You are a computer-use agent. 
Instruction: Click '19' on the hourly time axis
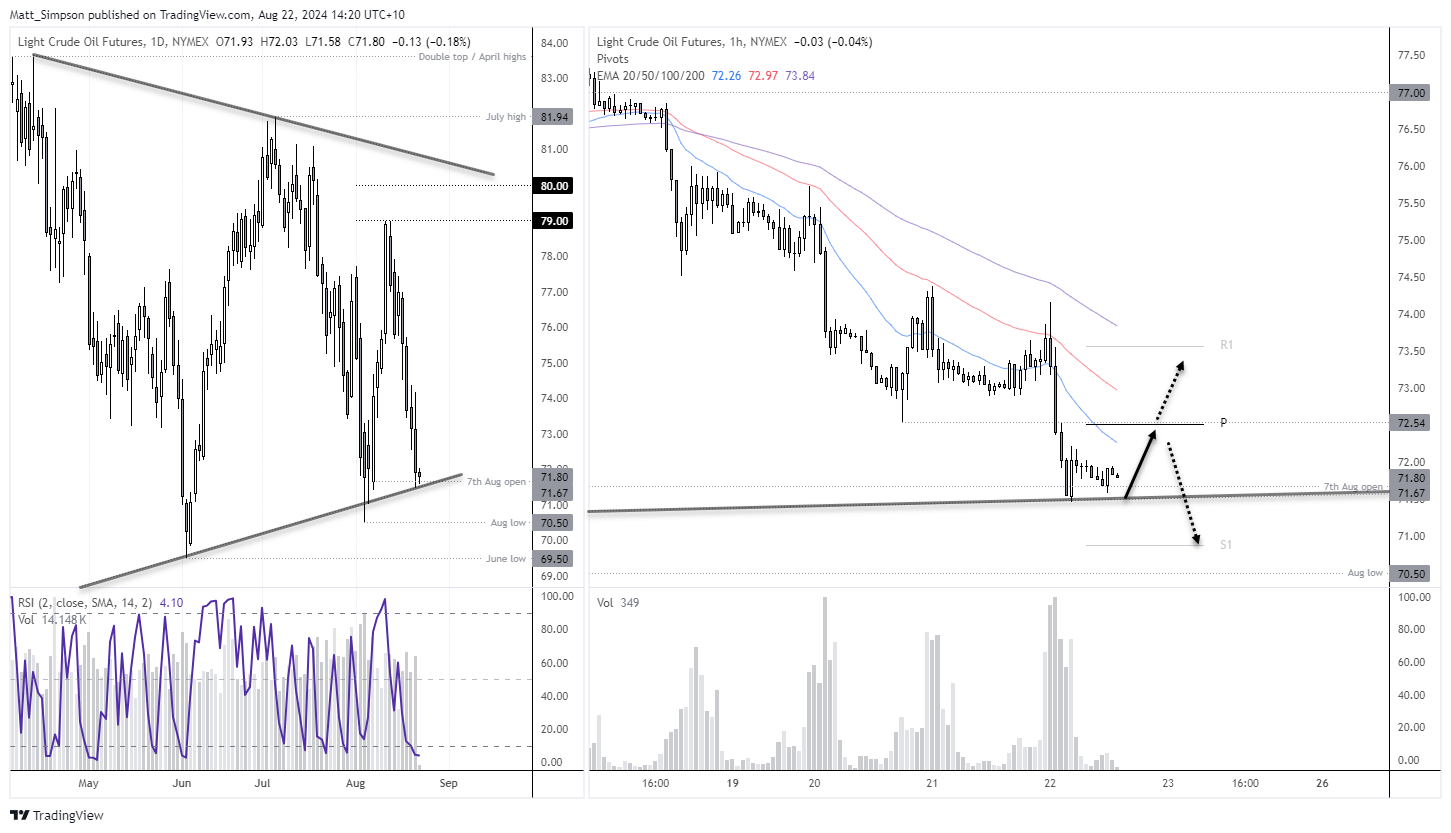click(x=733, y=784)
